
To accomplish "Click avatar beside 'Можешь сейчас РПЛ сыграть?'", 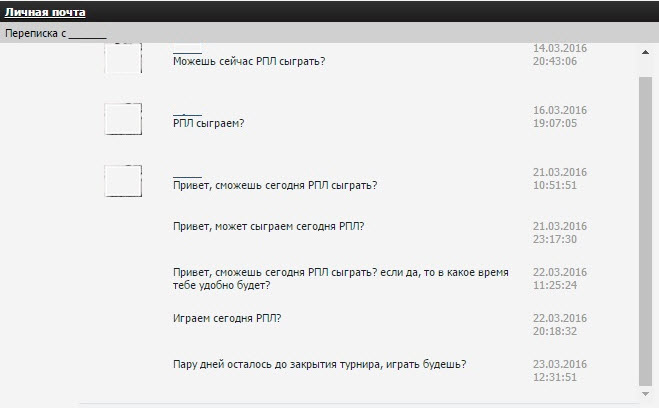I will [123, 58].
